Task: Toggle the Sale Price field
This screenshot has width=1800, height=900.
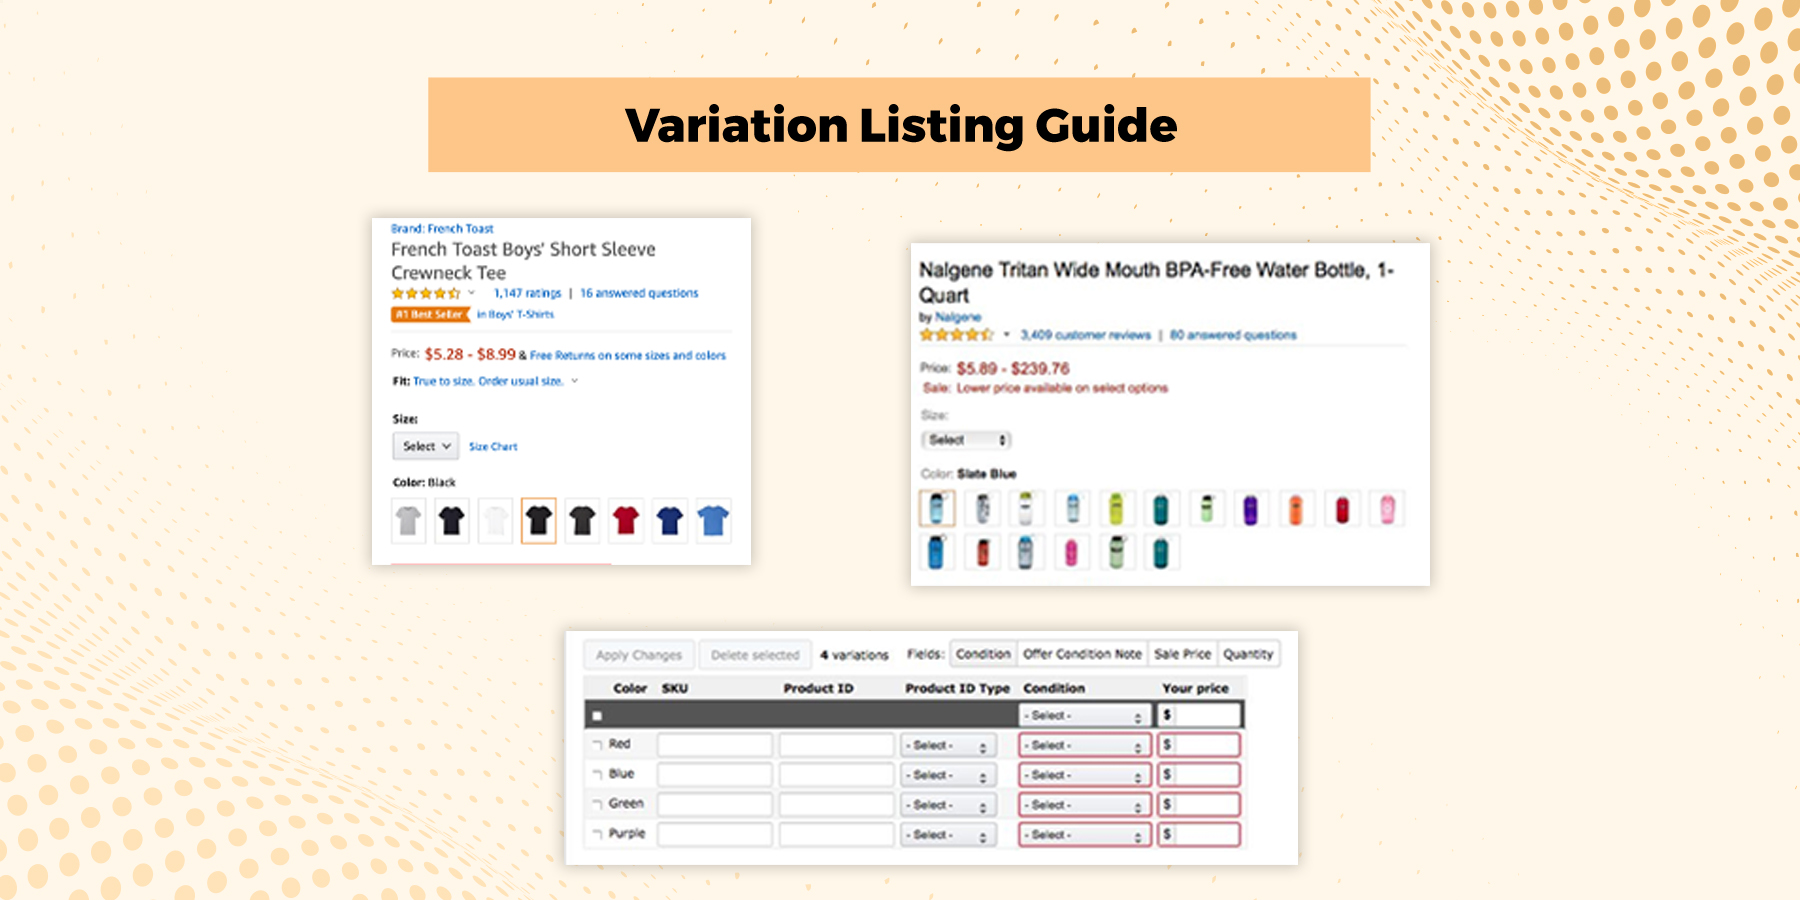Action: point(1183,654)
